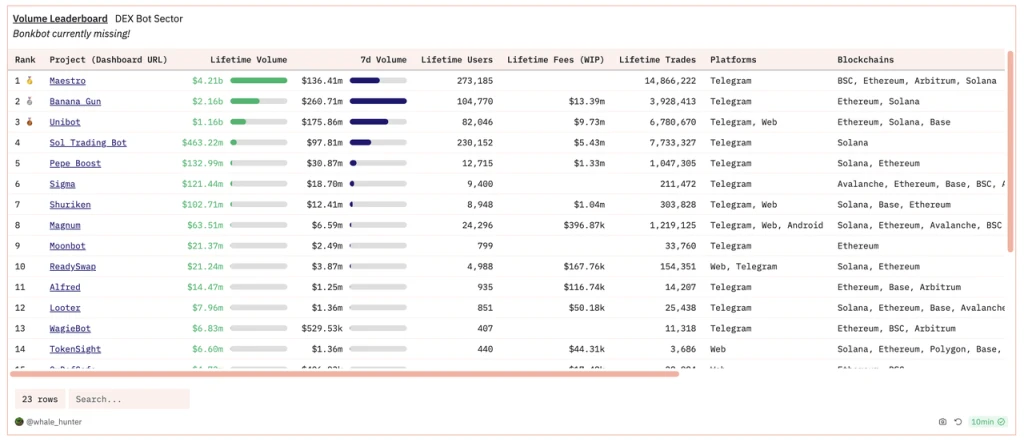Click the camera screenshot icon
Viewport: 1024px width, 442px height.
click(x=943, y=422)
